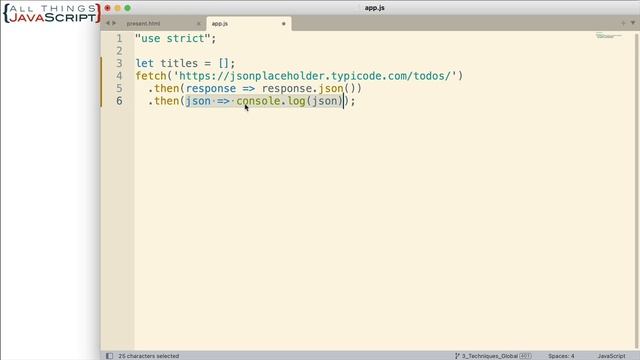The image size is (640, 360).
Task: Click the git branch icon in status bar
Action: click(x=457, y=356)
